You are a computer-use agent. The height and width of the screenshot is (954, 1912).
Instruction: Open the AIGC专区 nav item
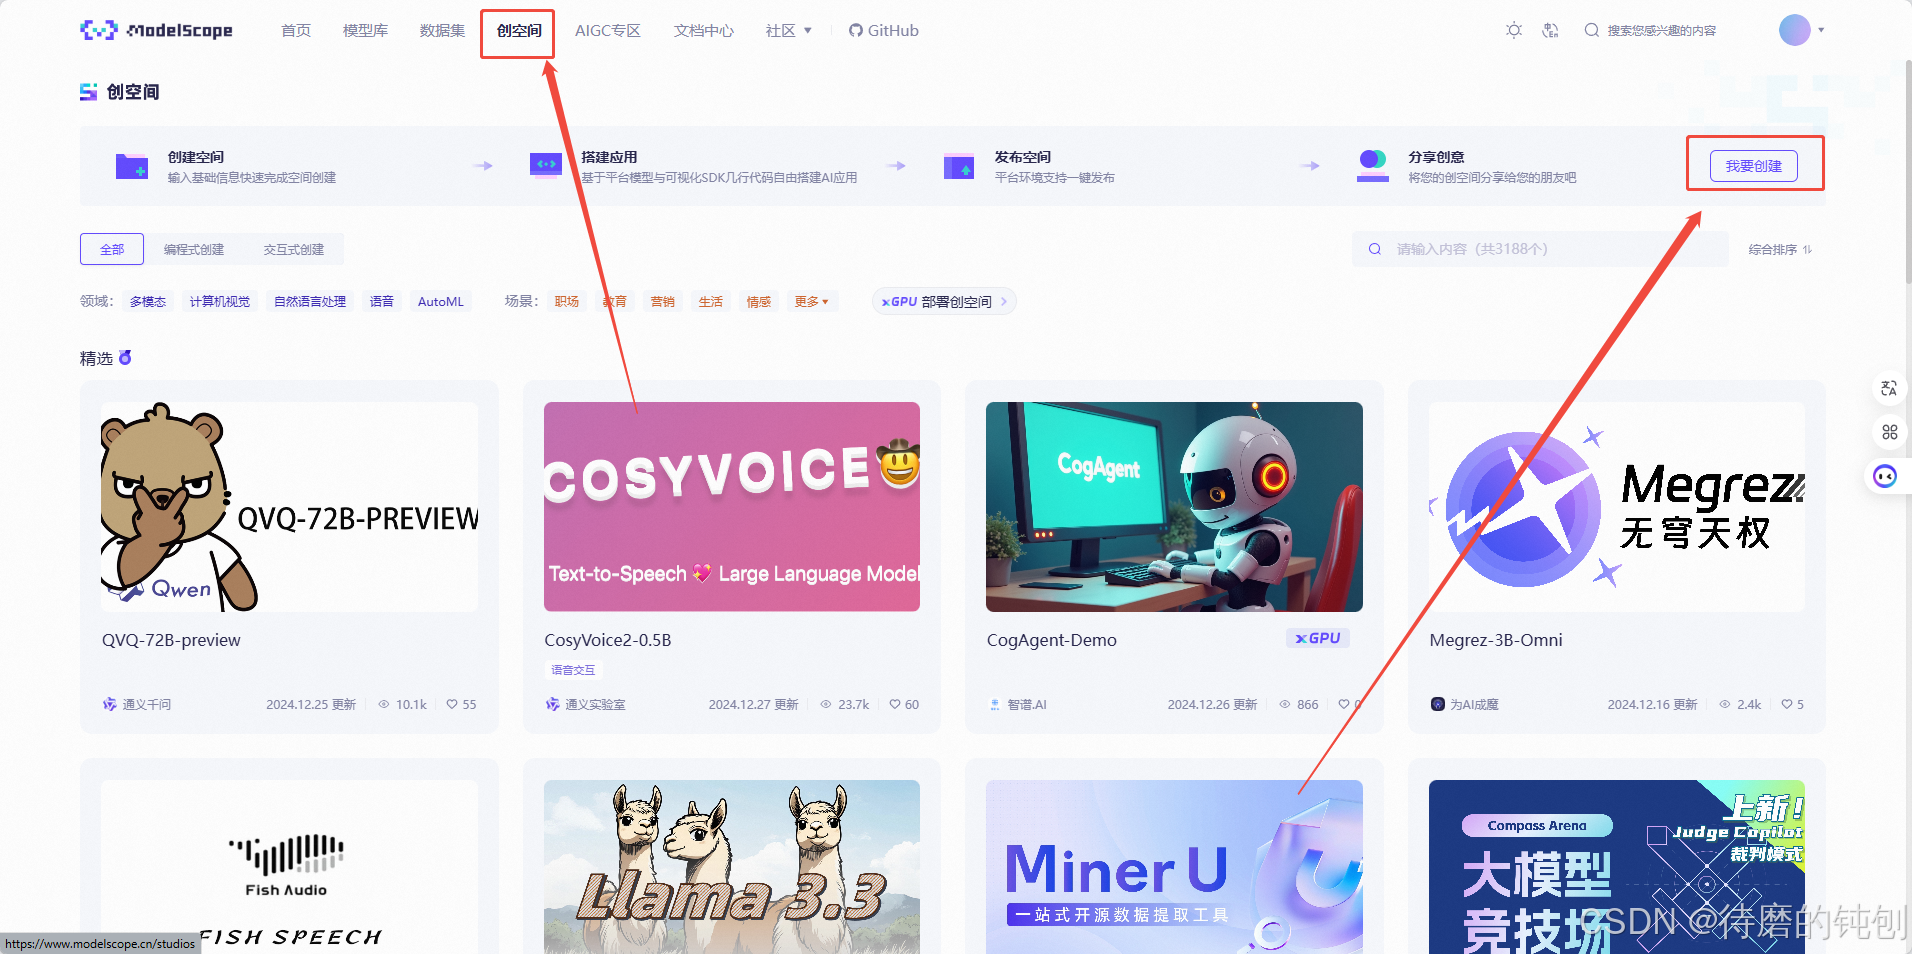[x=608, y=30]
